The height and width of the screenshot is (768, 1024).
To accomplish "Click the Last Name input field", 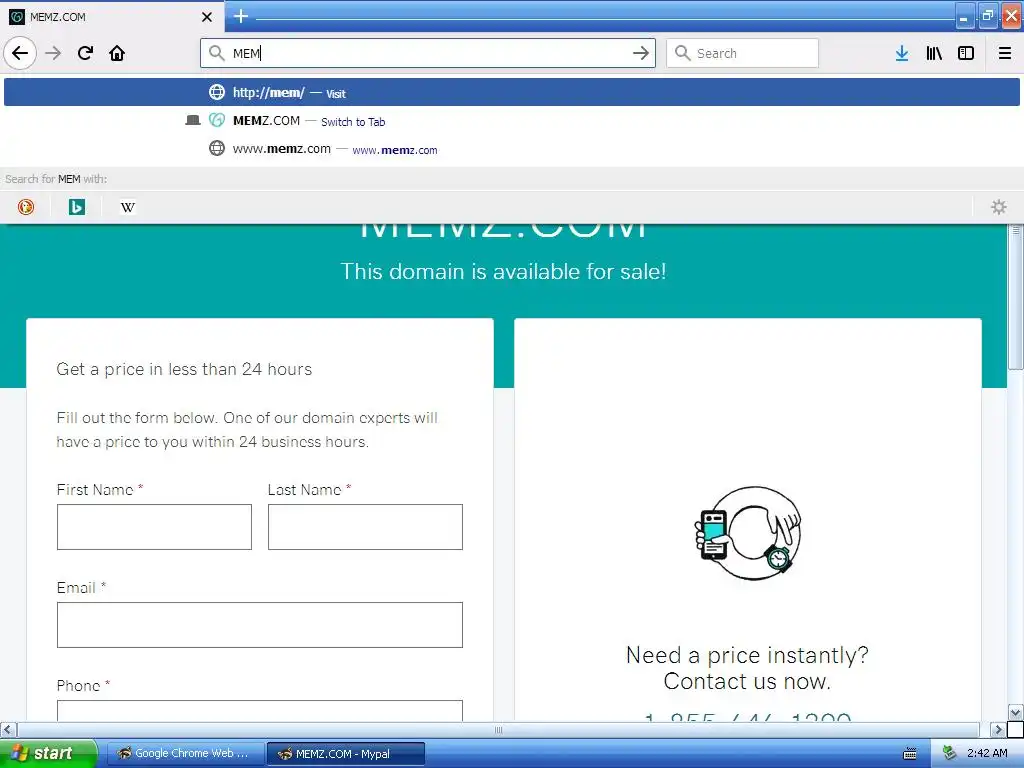I will tap(365, 526).
